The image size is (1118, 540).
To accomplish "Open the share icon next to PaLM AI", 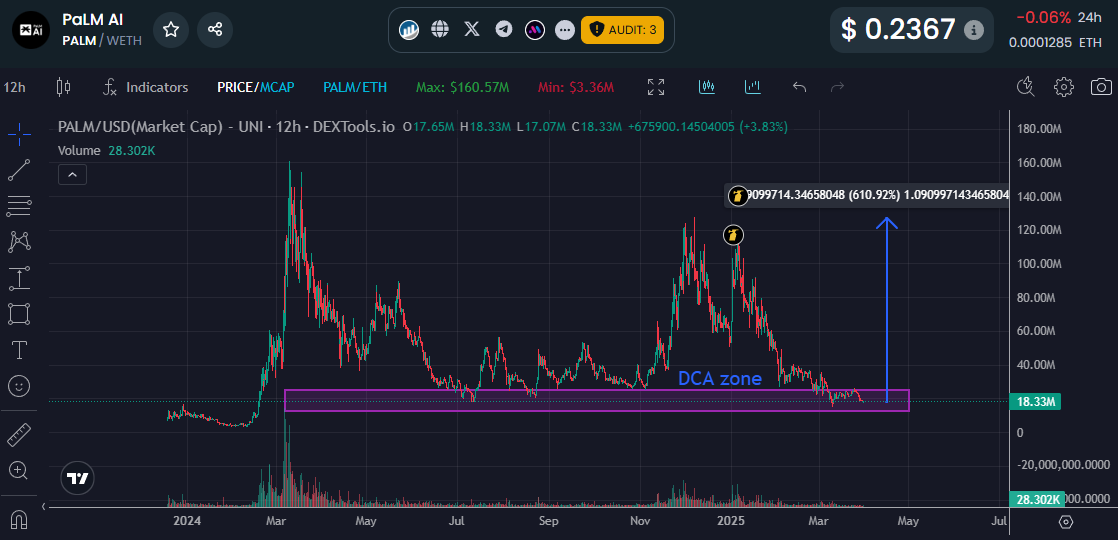I will point(215,29).
